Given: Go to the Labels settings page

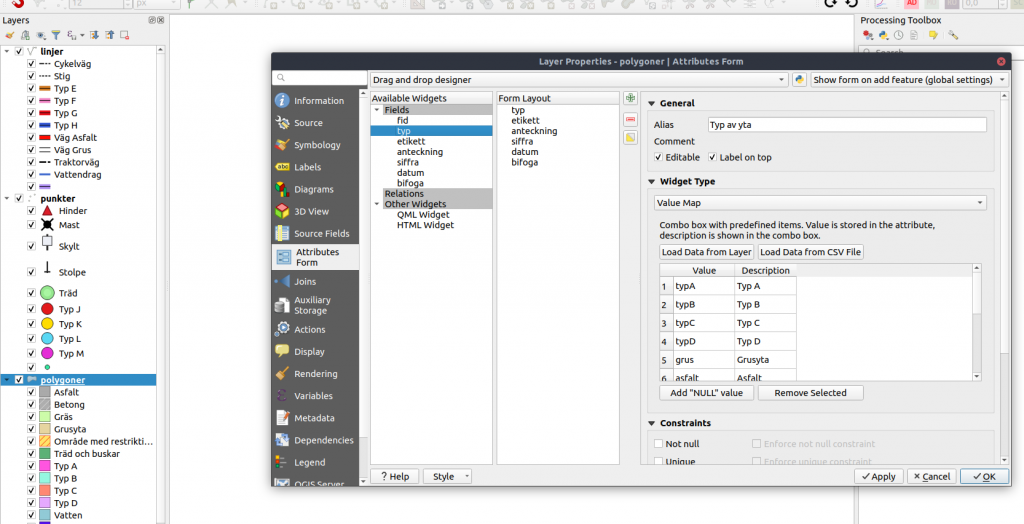Looking at the screenshot, I should point(307,167).
